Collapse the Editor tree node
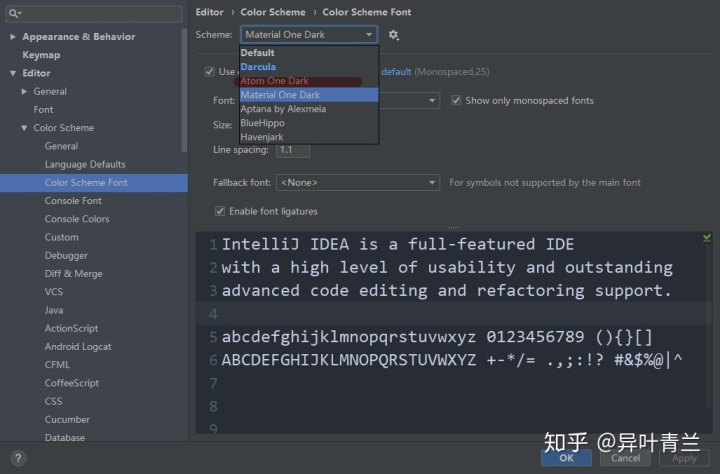The height and width of the screenshot is (474, 720). pos(13,73)
